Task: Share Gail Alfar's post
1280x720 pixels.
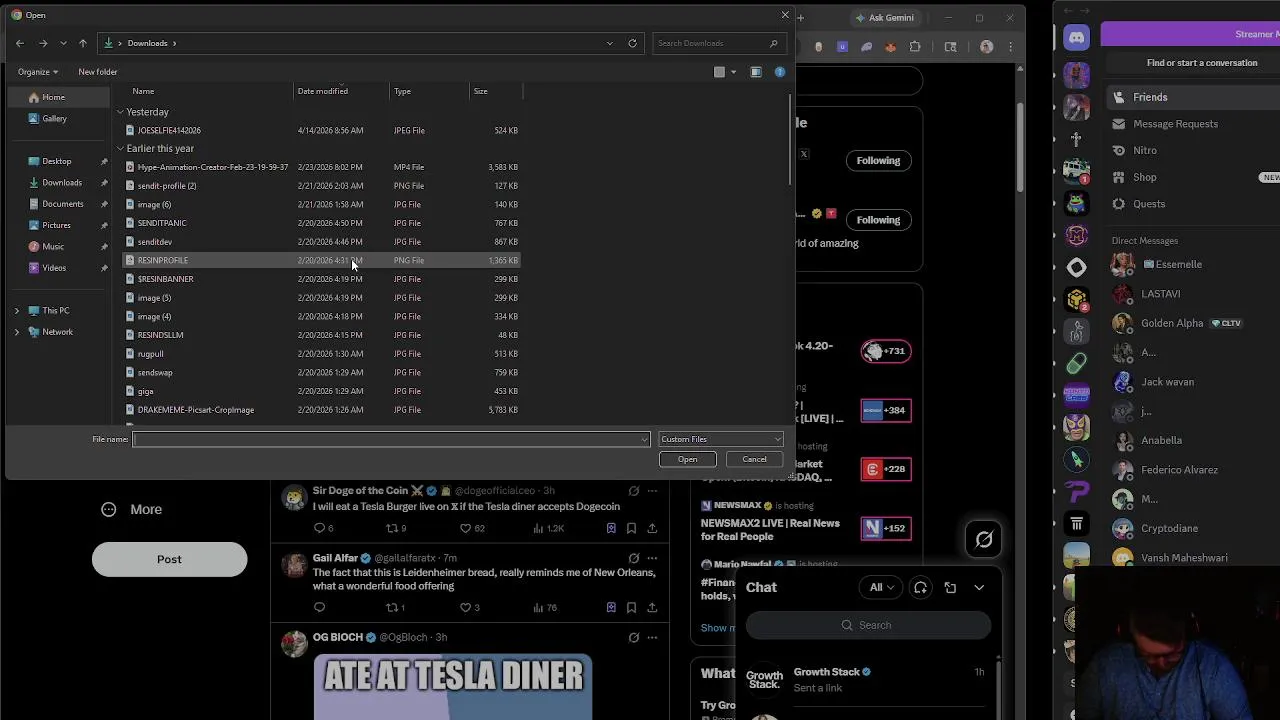Action: pyautogui.click(x=652, y=607)
